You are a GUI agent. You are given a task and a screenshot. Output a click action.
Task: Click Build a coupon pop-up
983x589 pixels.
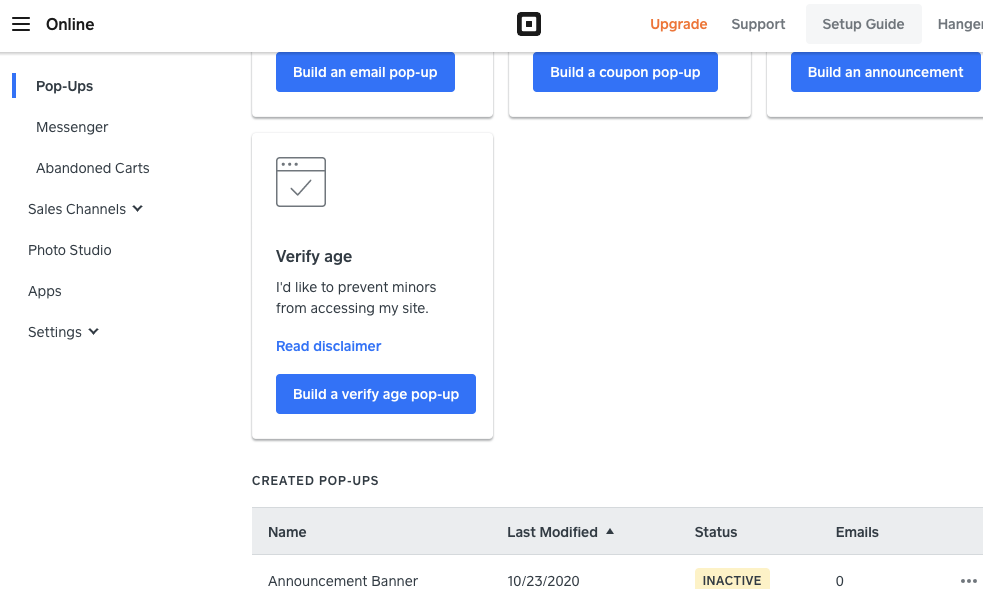(x=625, y=72)
